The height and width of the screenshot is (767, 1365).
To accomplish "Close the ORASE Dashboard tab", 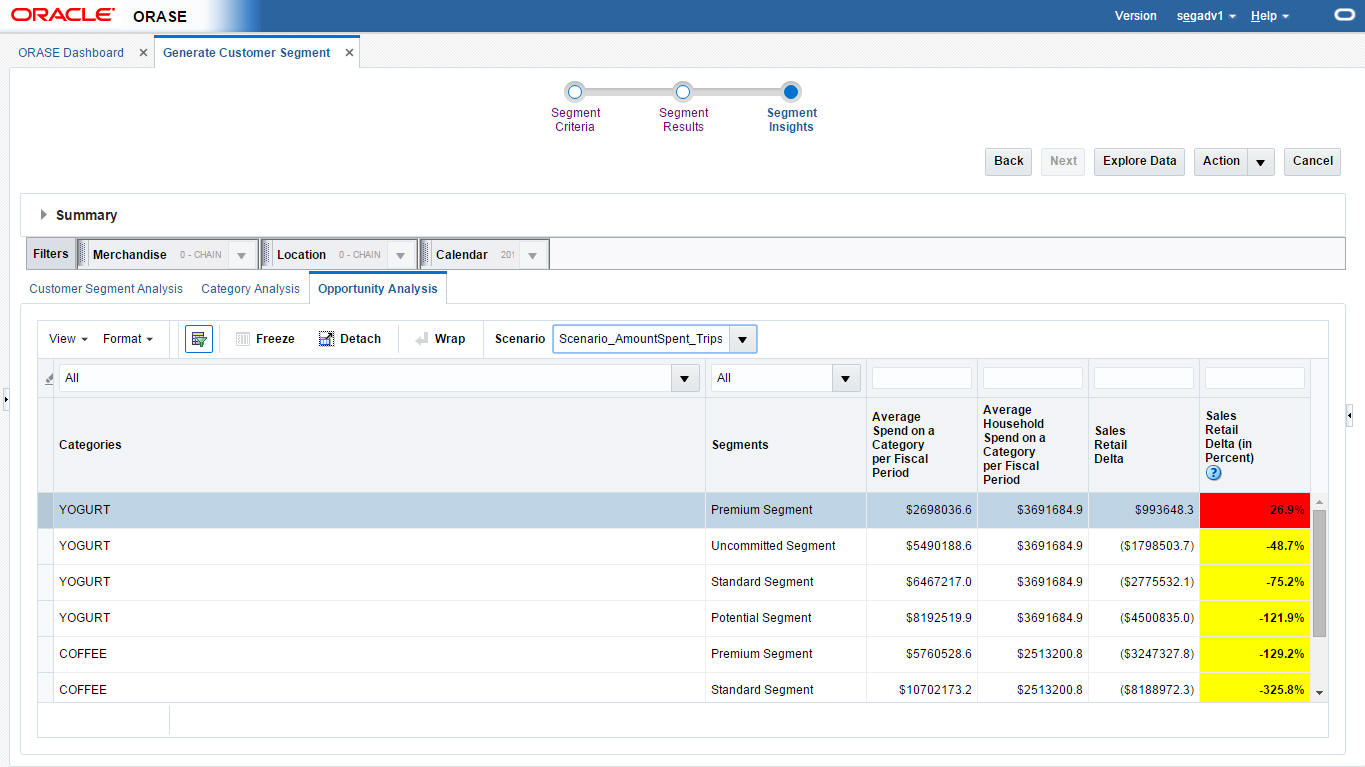I will point(143,53).
